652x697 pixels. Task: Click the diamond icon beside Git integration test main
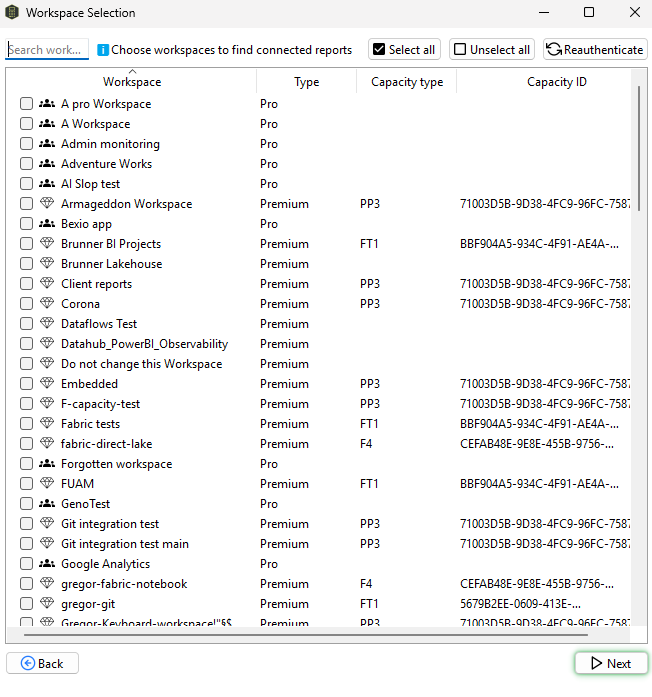[47, 543]
